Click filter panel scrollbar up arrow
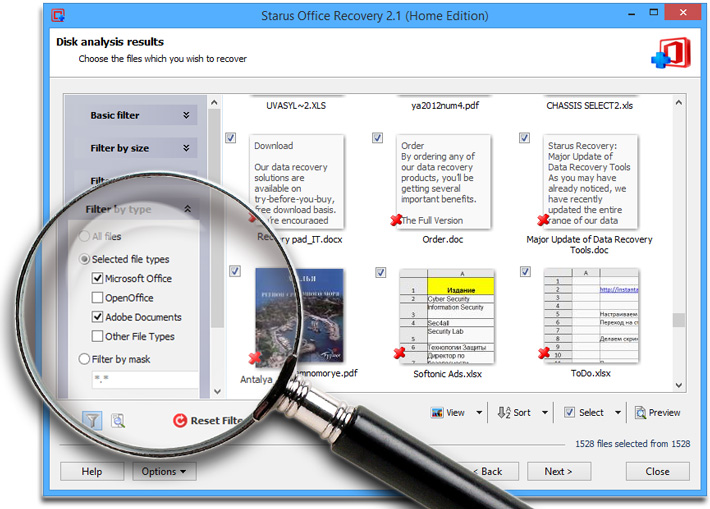 214,103
